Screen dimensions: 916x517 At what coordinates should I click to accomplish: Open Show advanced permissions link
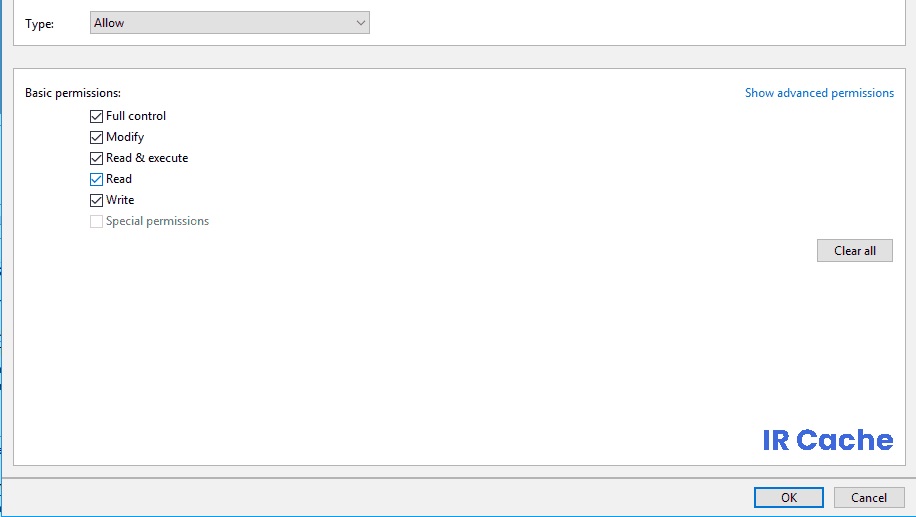(x=819, y=93)
